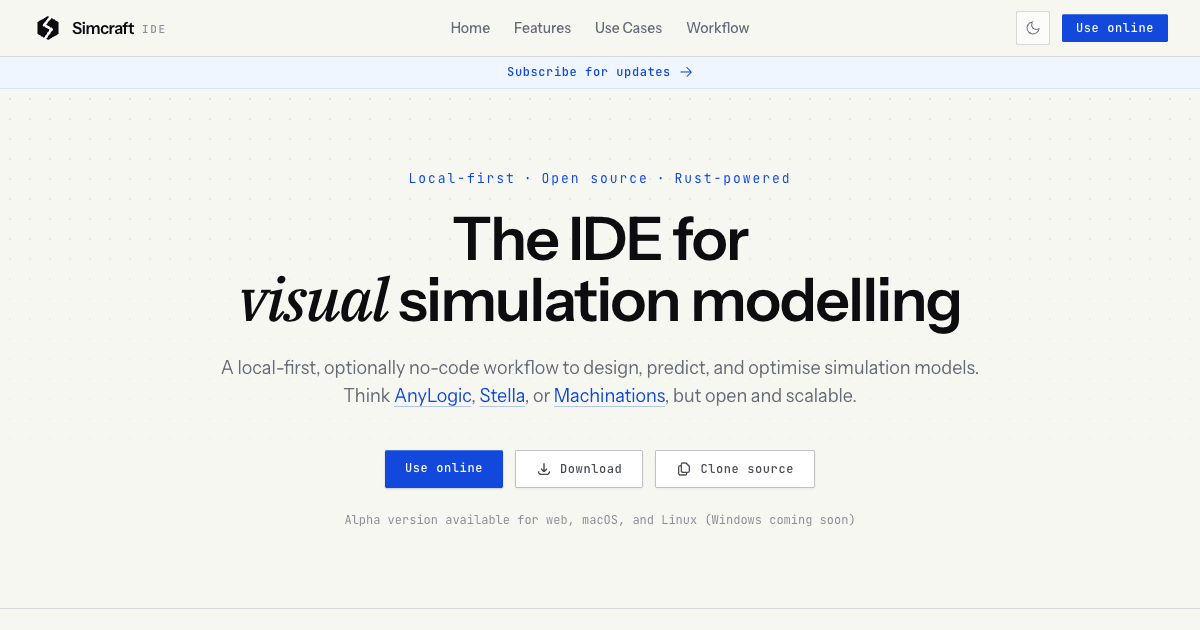1200x630 pixels.
Task: Click the blue hero Use online button
Action: (x=444, y=469)
